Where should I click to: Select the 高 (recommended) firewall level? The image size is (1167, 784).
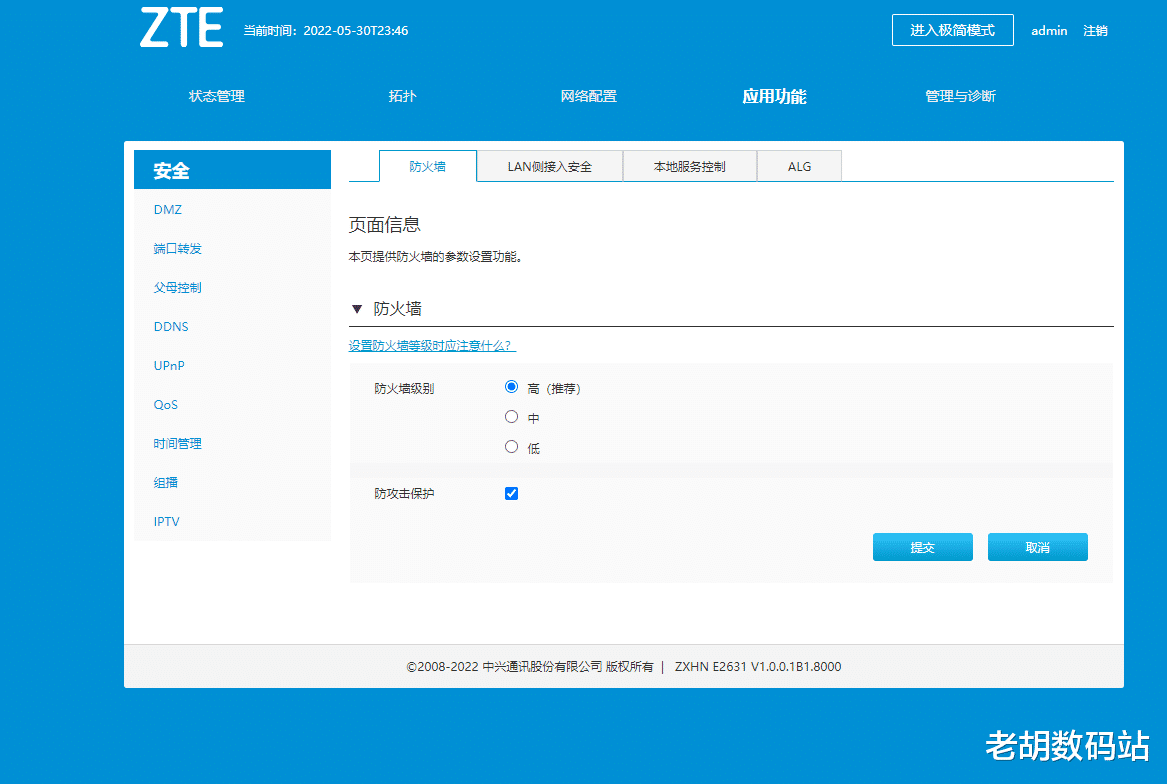click(x=511, y=386)
